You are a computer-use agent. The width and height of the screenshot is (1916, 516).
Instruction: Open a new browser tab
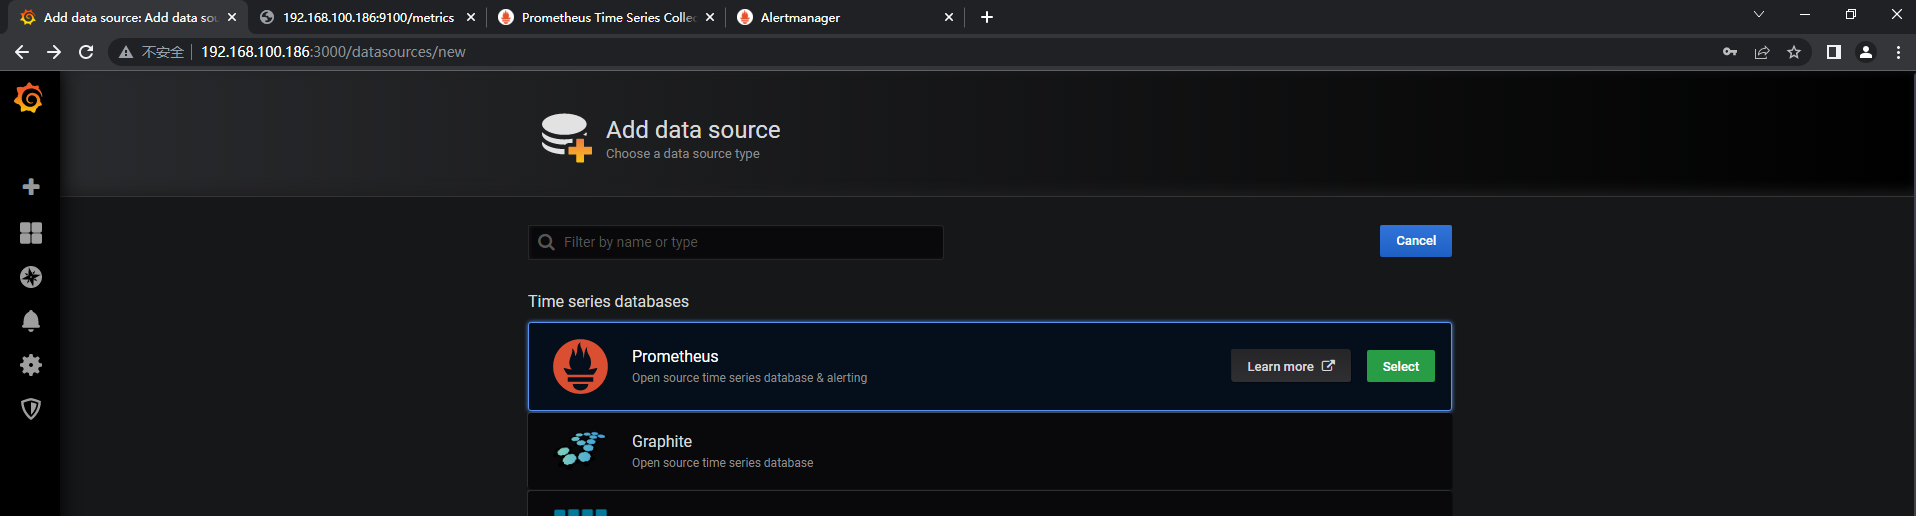tap(987, 17)
